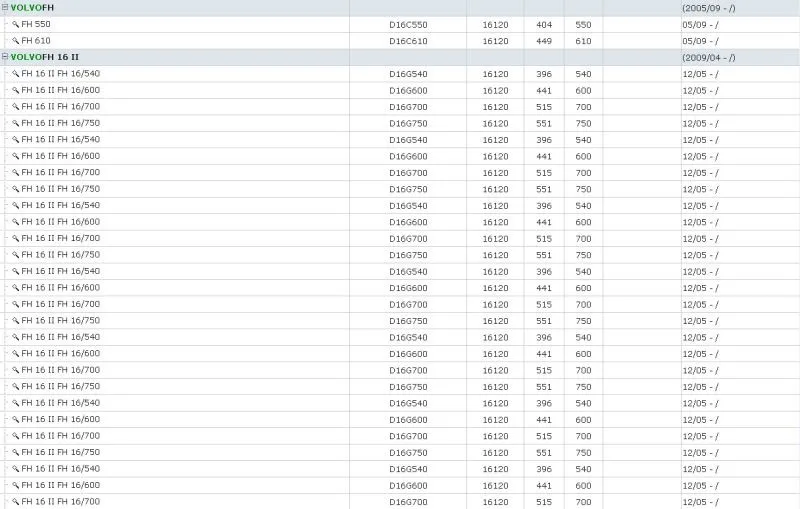Open magnifier icon beside FH 550
Viewport: 800px width, 509px height.
pyautogui.click(x=16, y=24)
